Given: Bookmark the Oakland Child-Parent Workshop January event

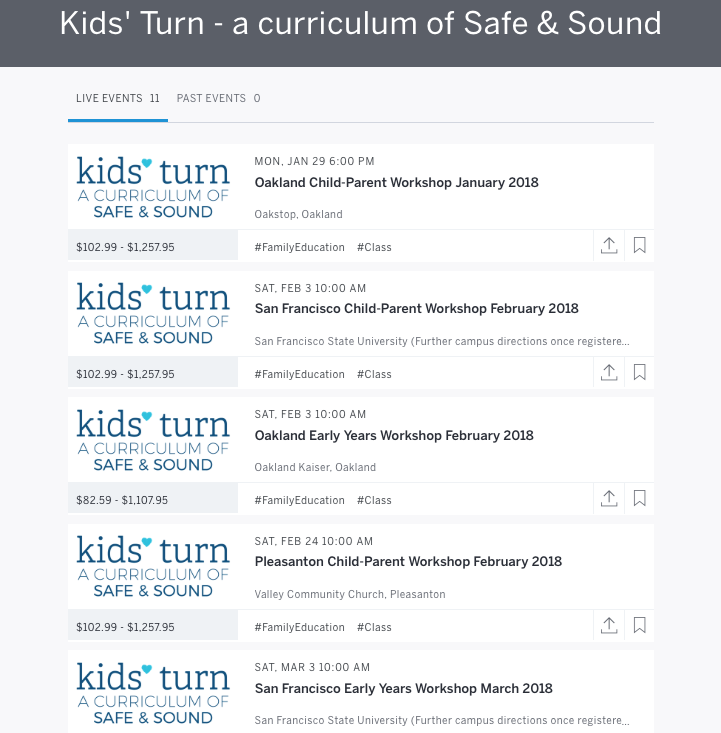Looking at the screenshot, I should 640,246.
